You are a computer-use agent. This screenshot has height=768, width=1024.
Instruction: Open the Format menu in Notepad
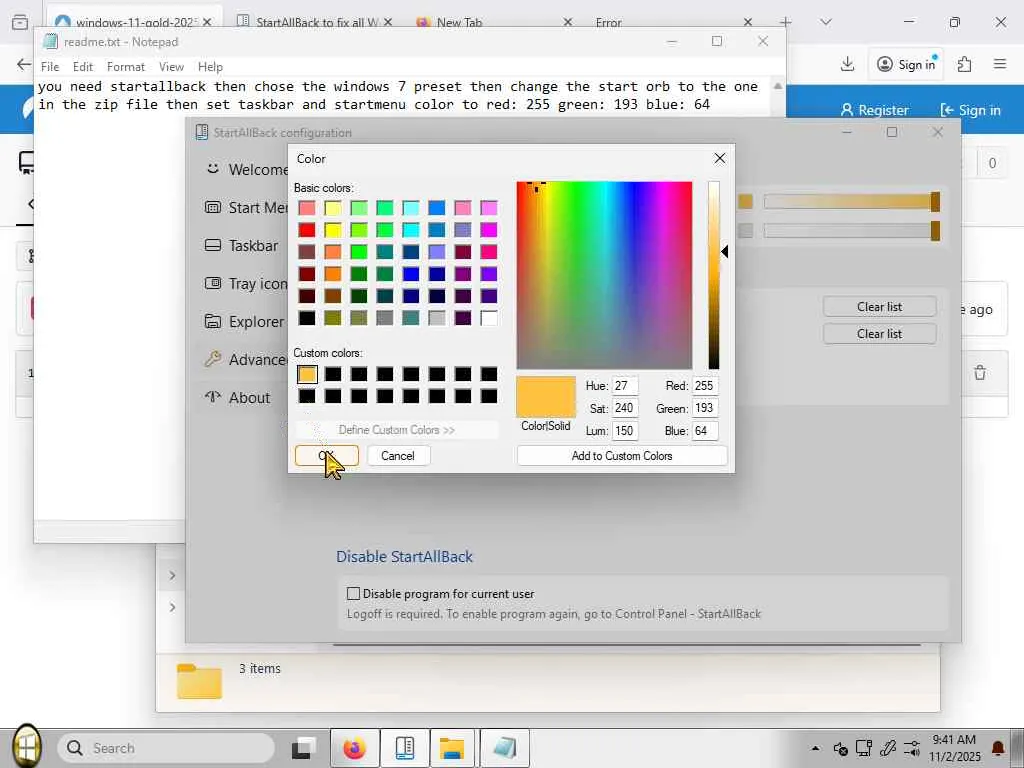coord(126,67)
